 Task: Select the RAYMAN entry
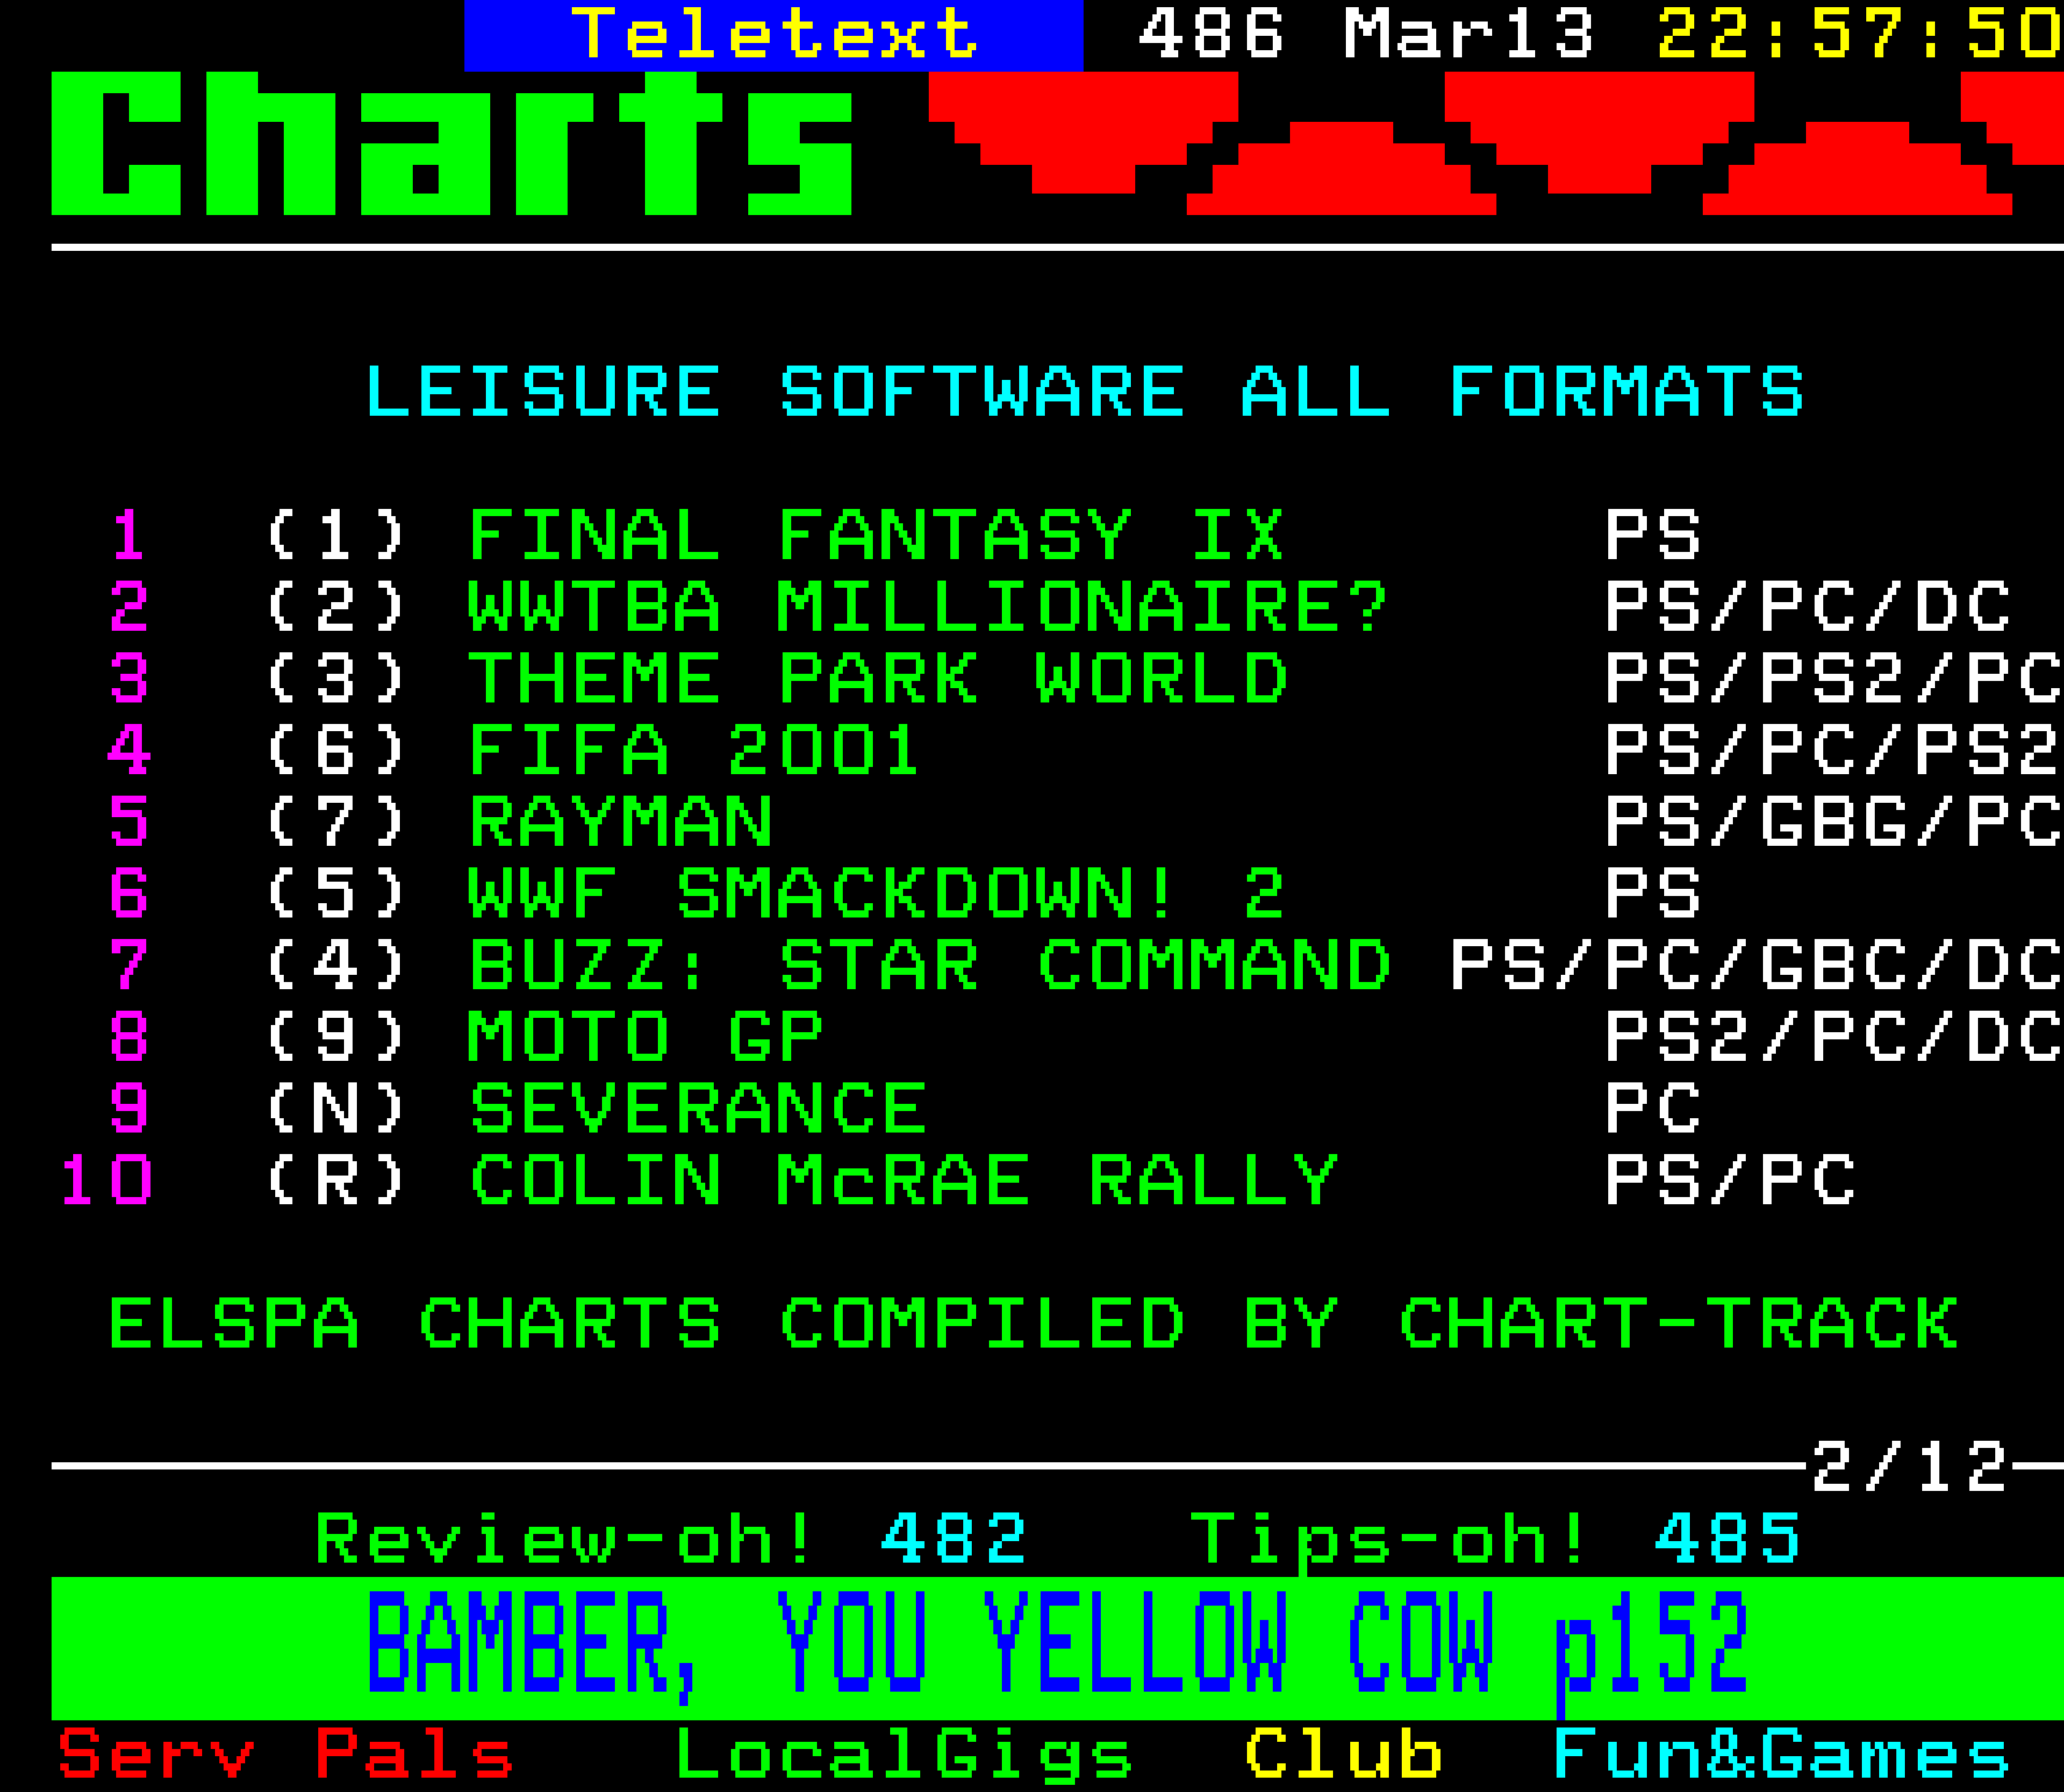(621, 822)
